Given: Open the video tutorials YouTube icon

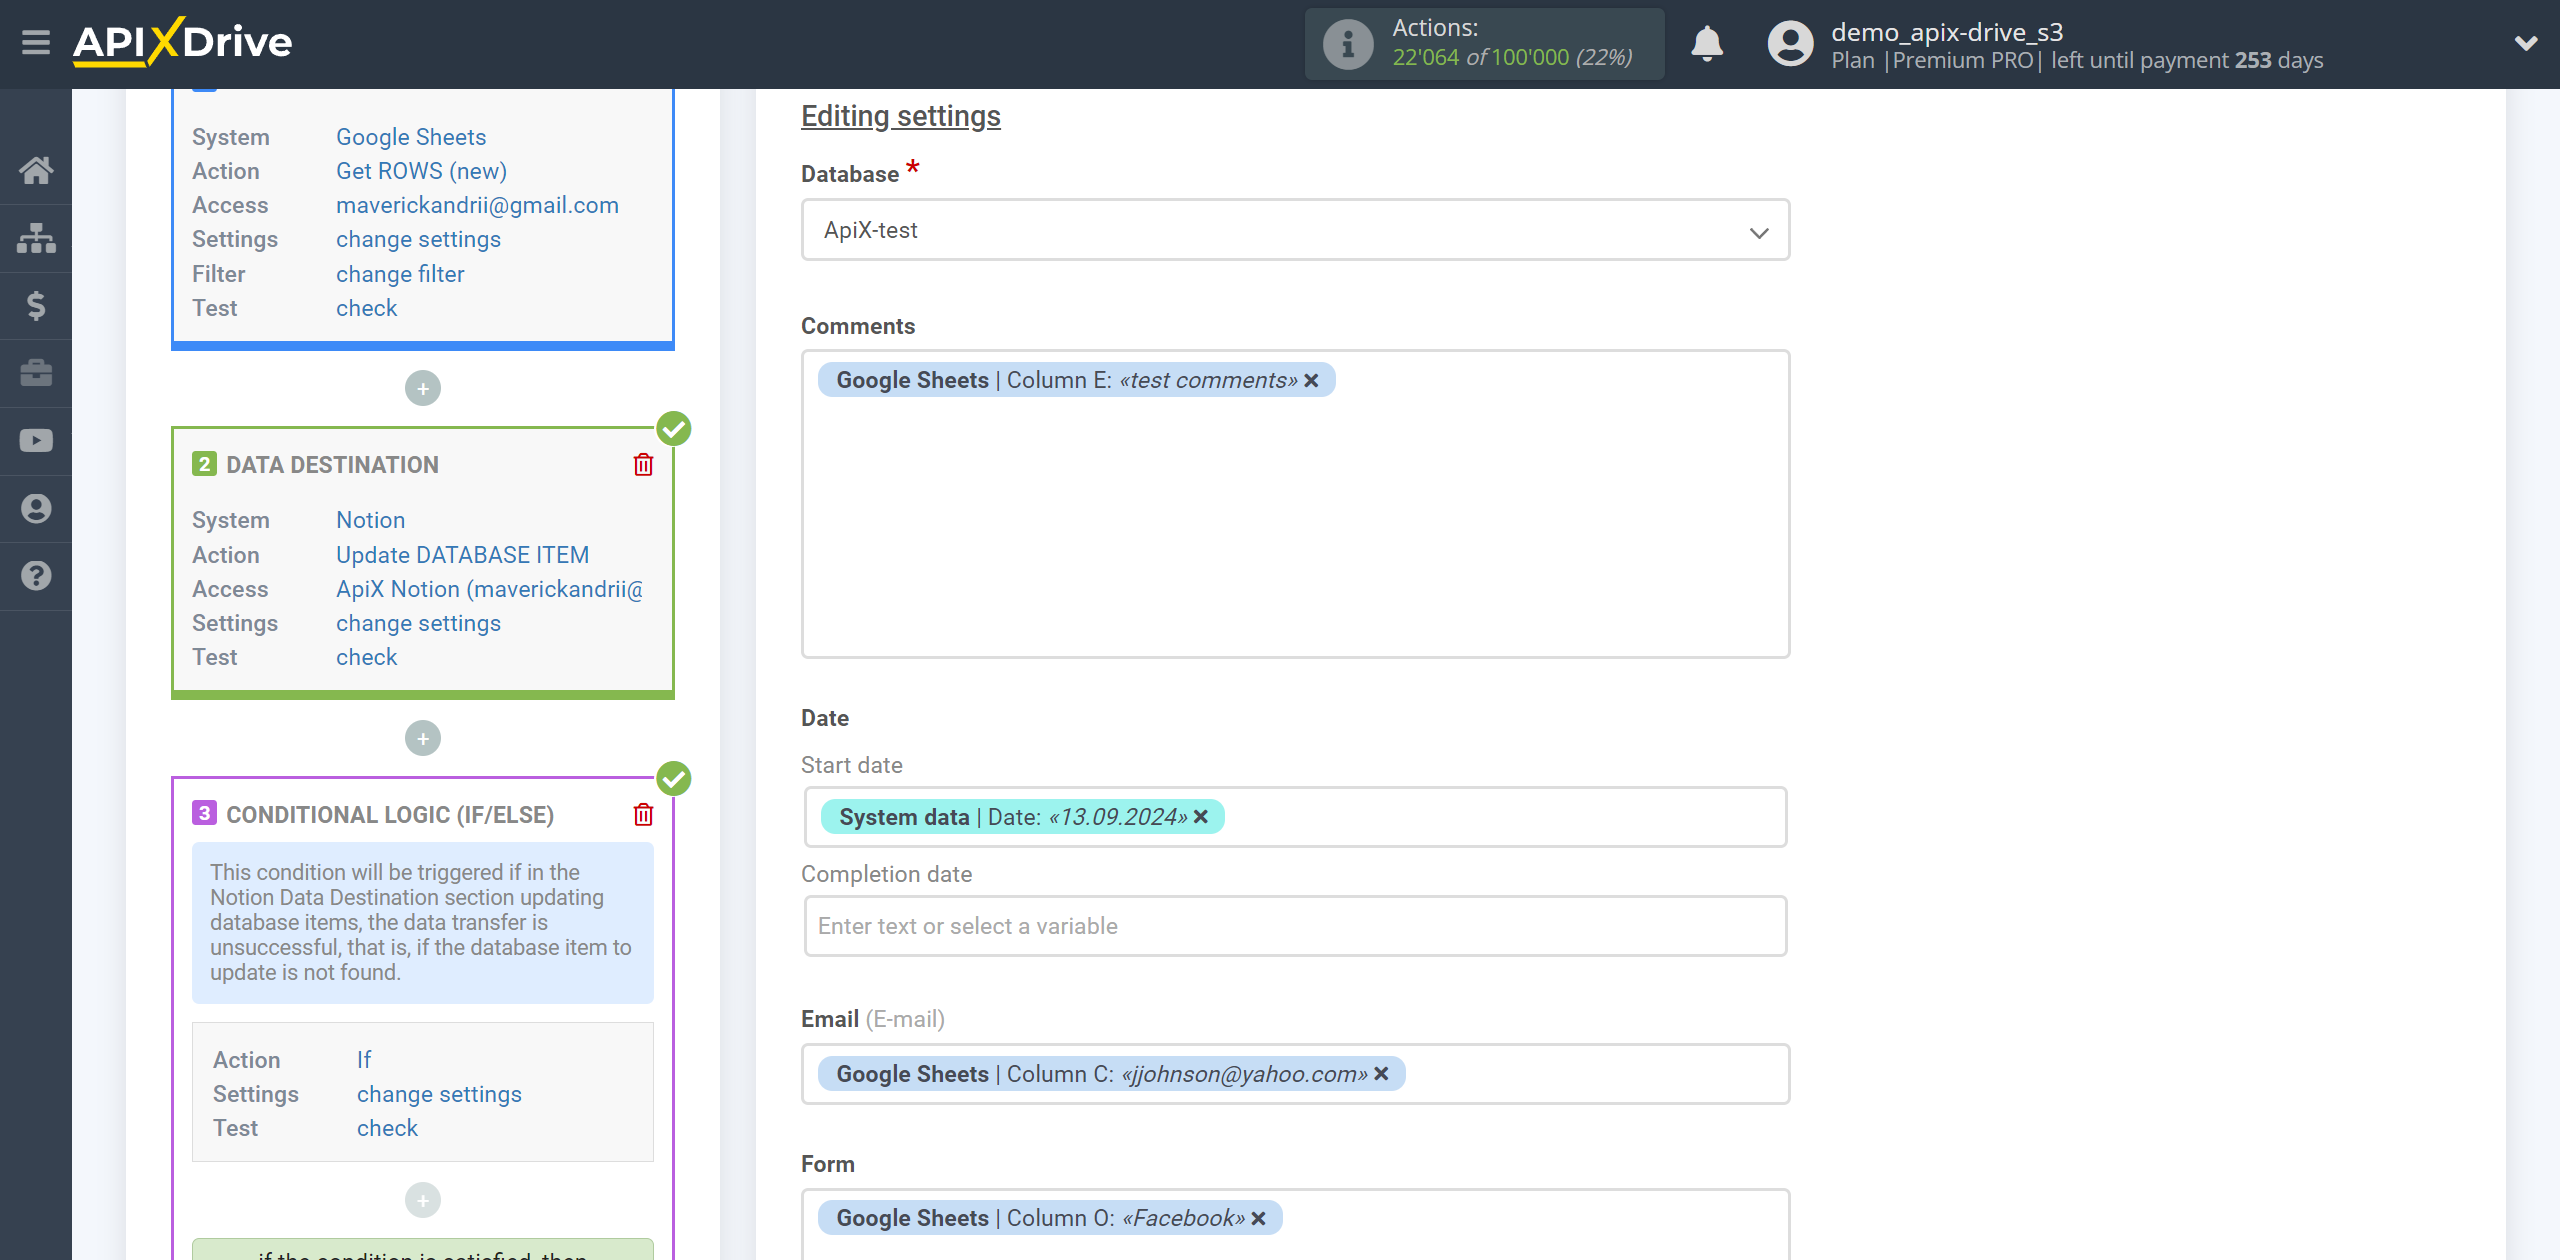Looking at the screenshot, I should pyautogui.click(x=36, y=441).
